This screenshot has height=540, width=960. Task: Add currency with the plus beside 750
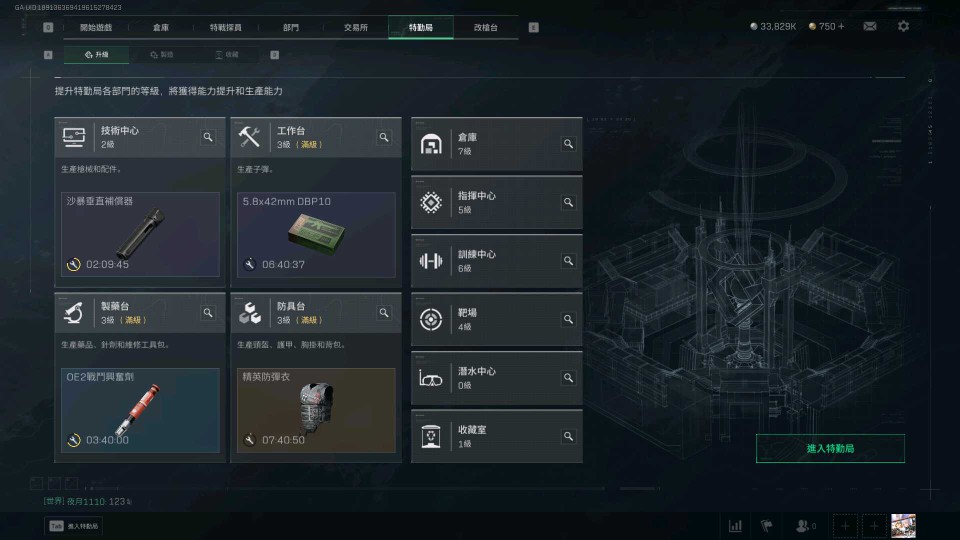point(841,26)
